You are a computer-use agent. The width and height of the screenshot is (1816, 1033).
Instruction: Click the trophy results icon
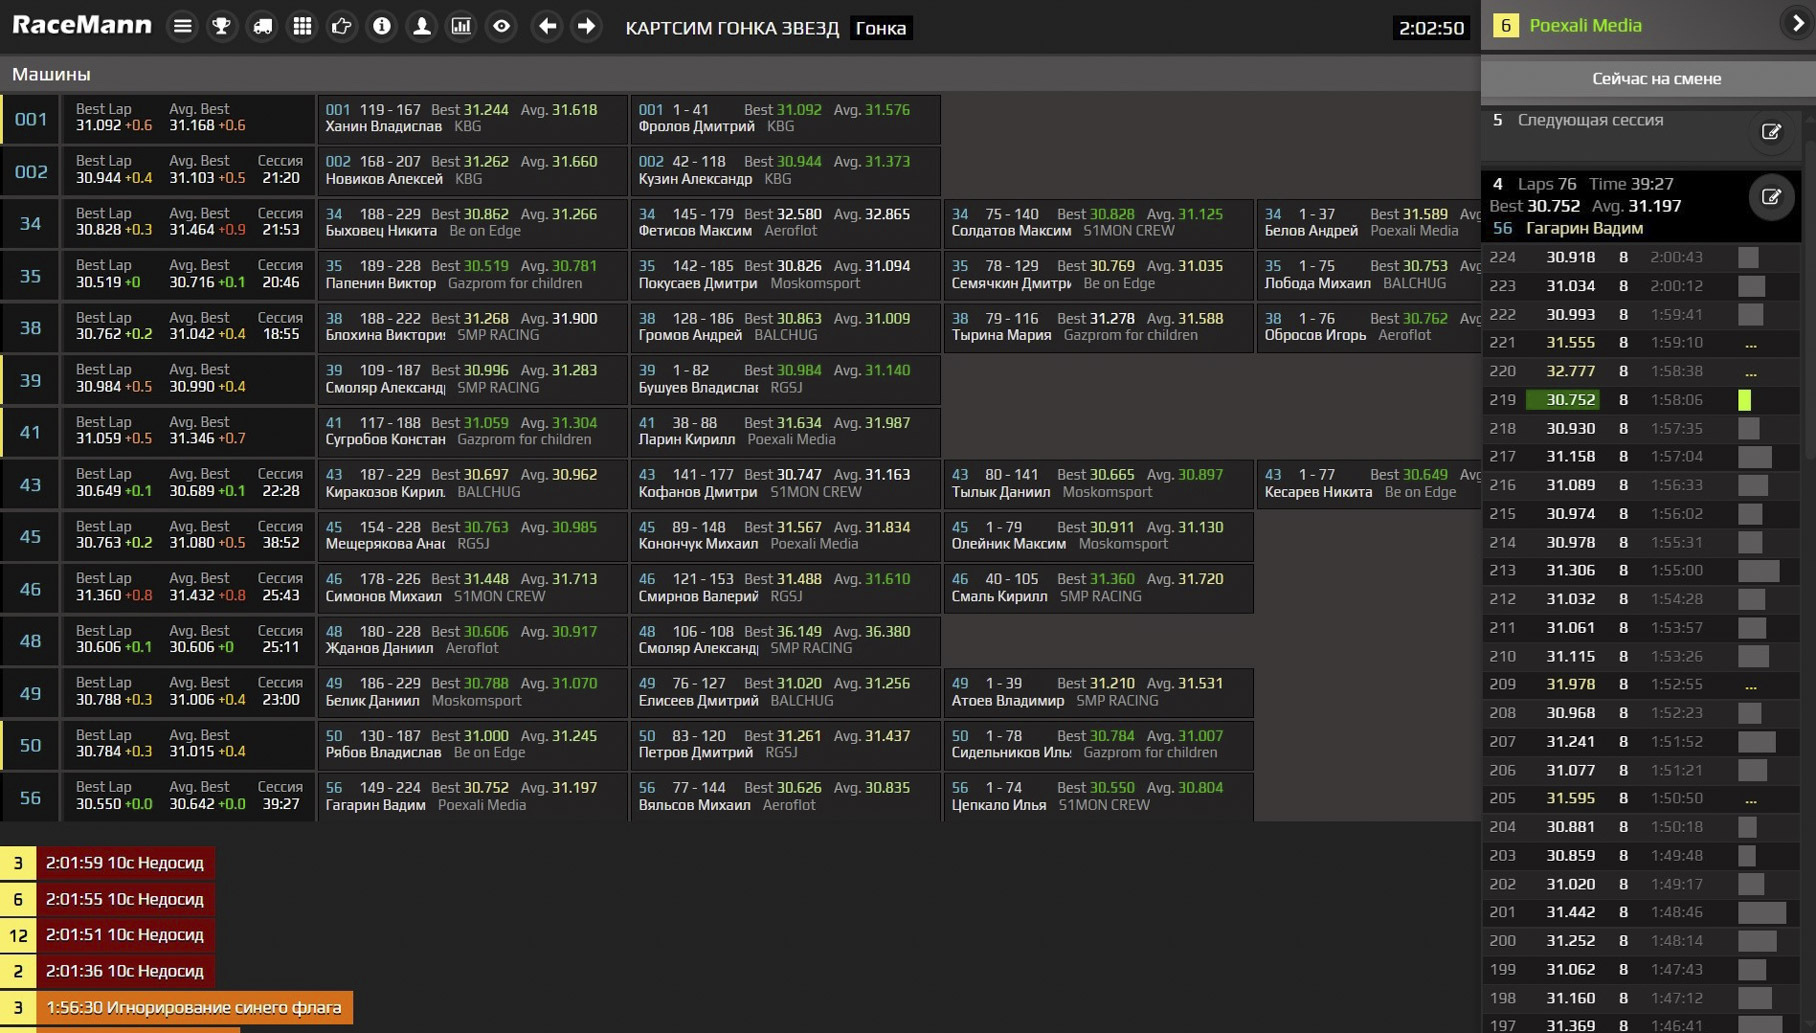[222, 27]
